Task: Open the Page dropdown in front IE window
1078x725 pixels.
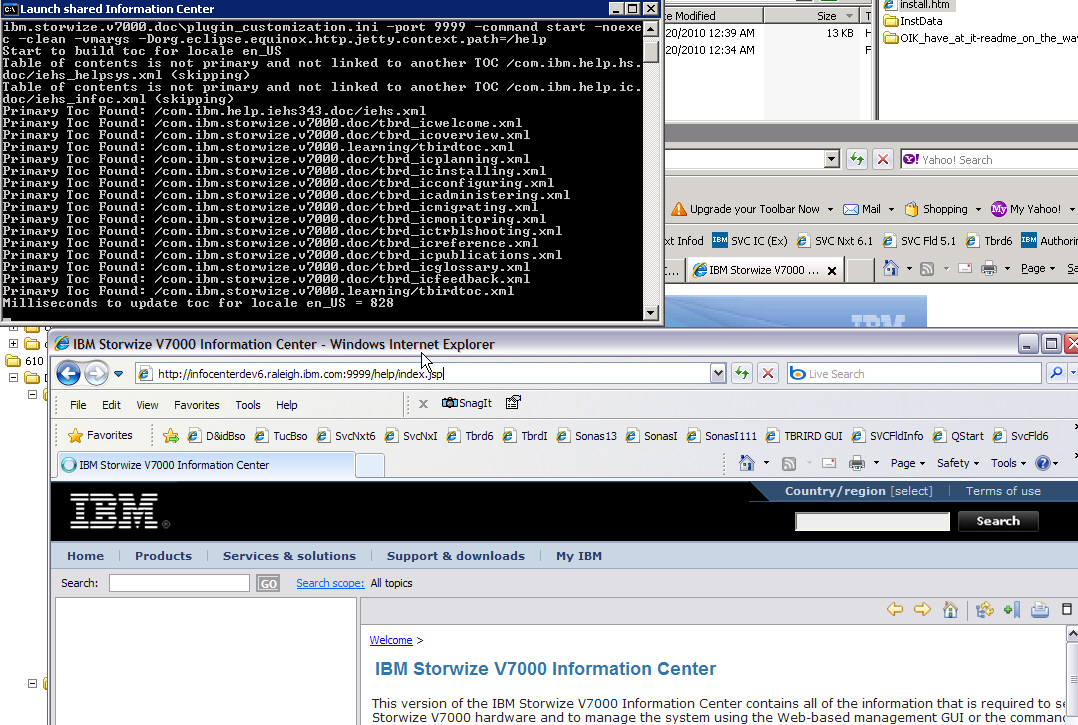Action: click(908, 463)
